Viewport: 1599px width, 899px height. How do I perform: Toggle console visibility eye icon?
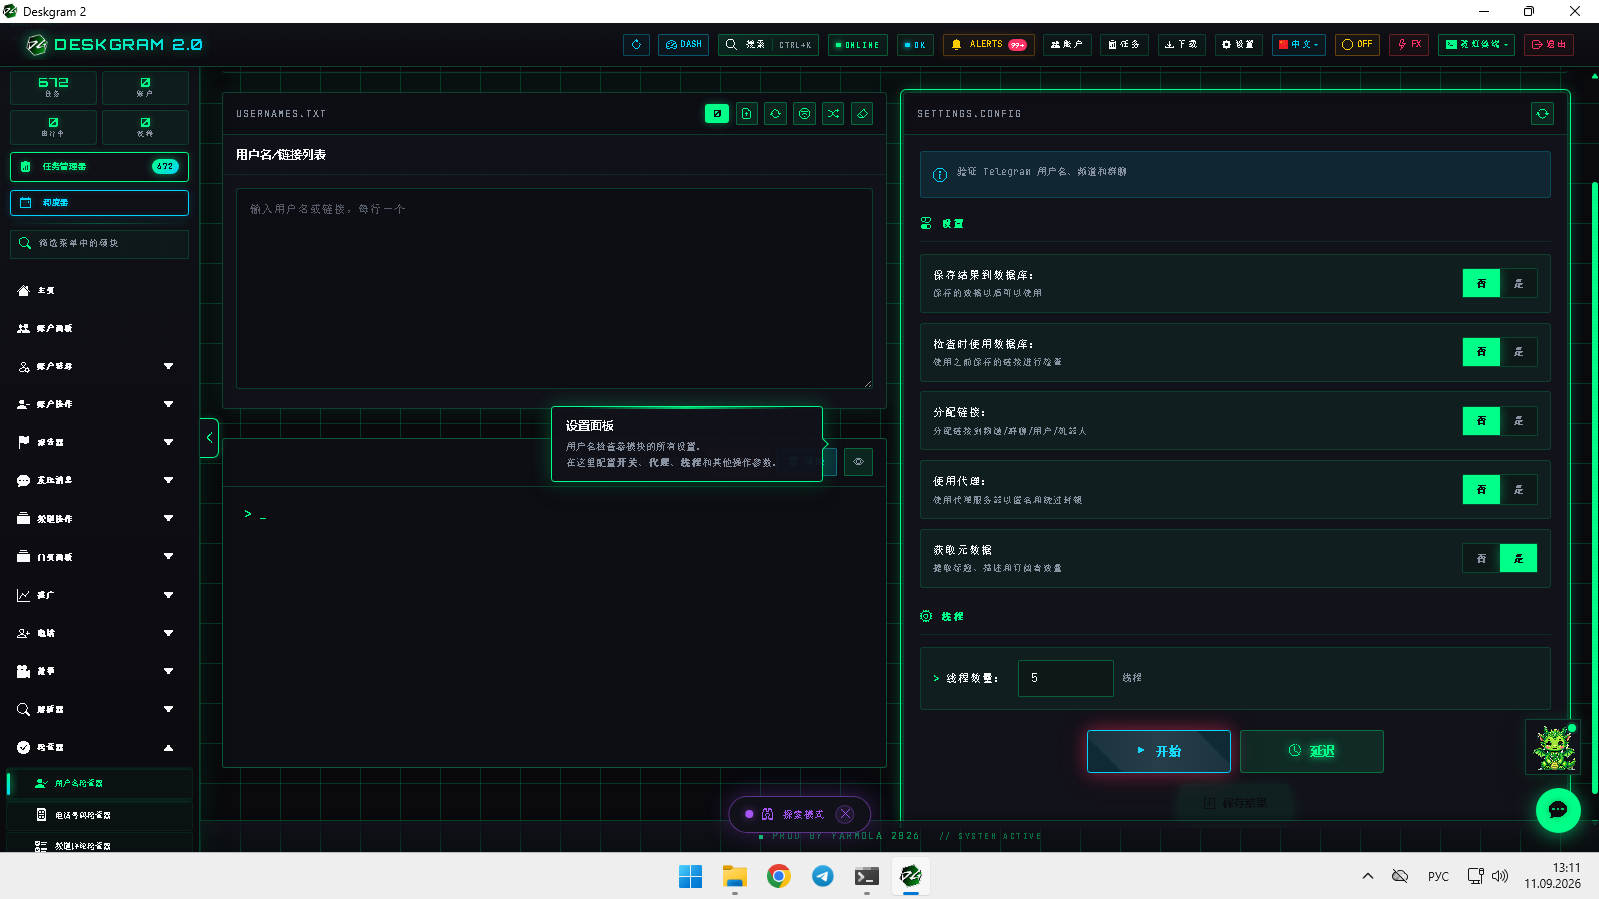click(858, 462)
